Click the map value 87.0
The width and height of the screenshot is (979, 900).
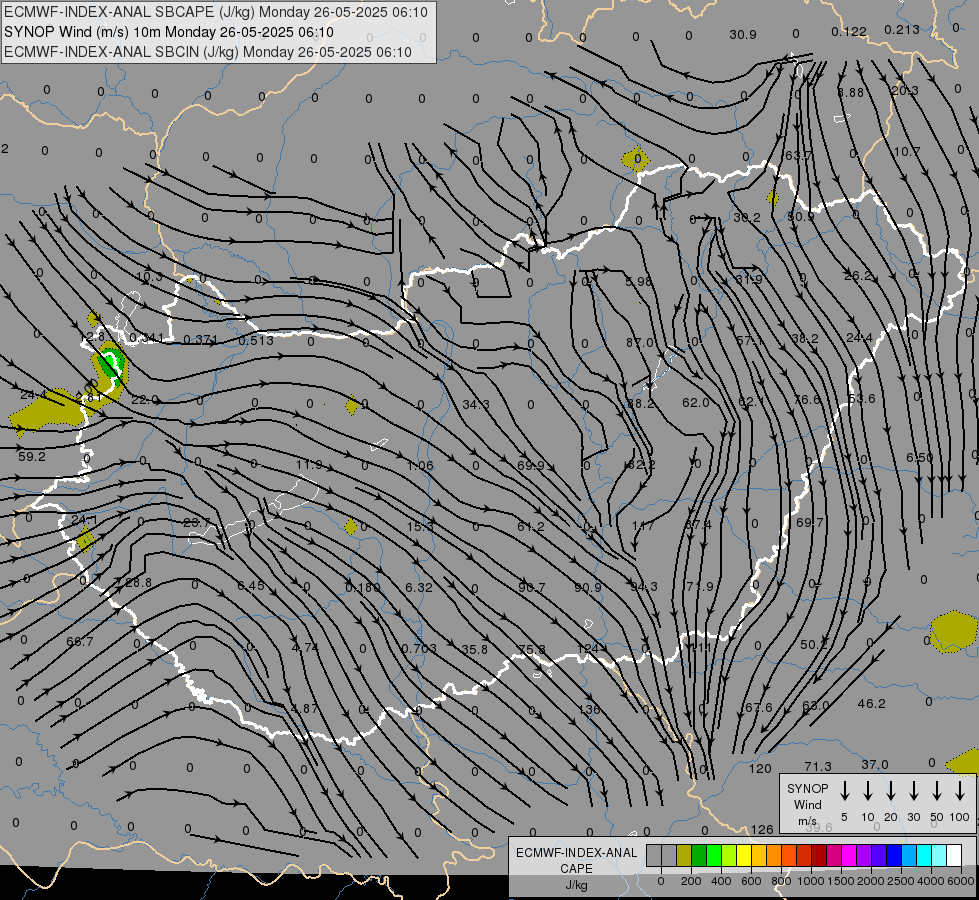click(639, 342)
